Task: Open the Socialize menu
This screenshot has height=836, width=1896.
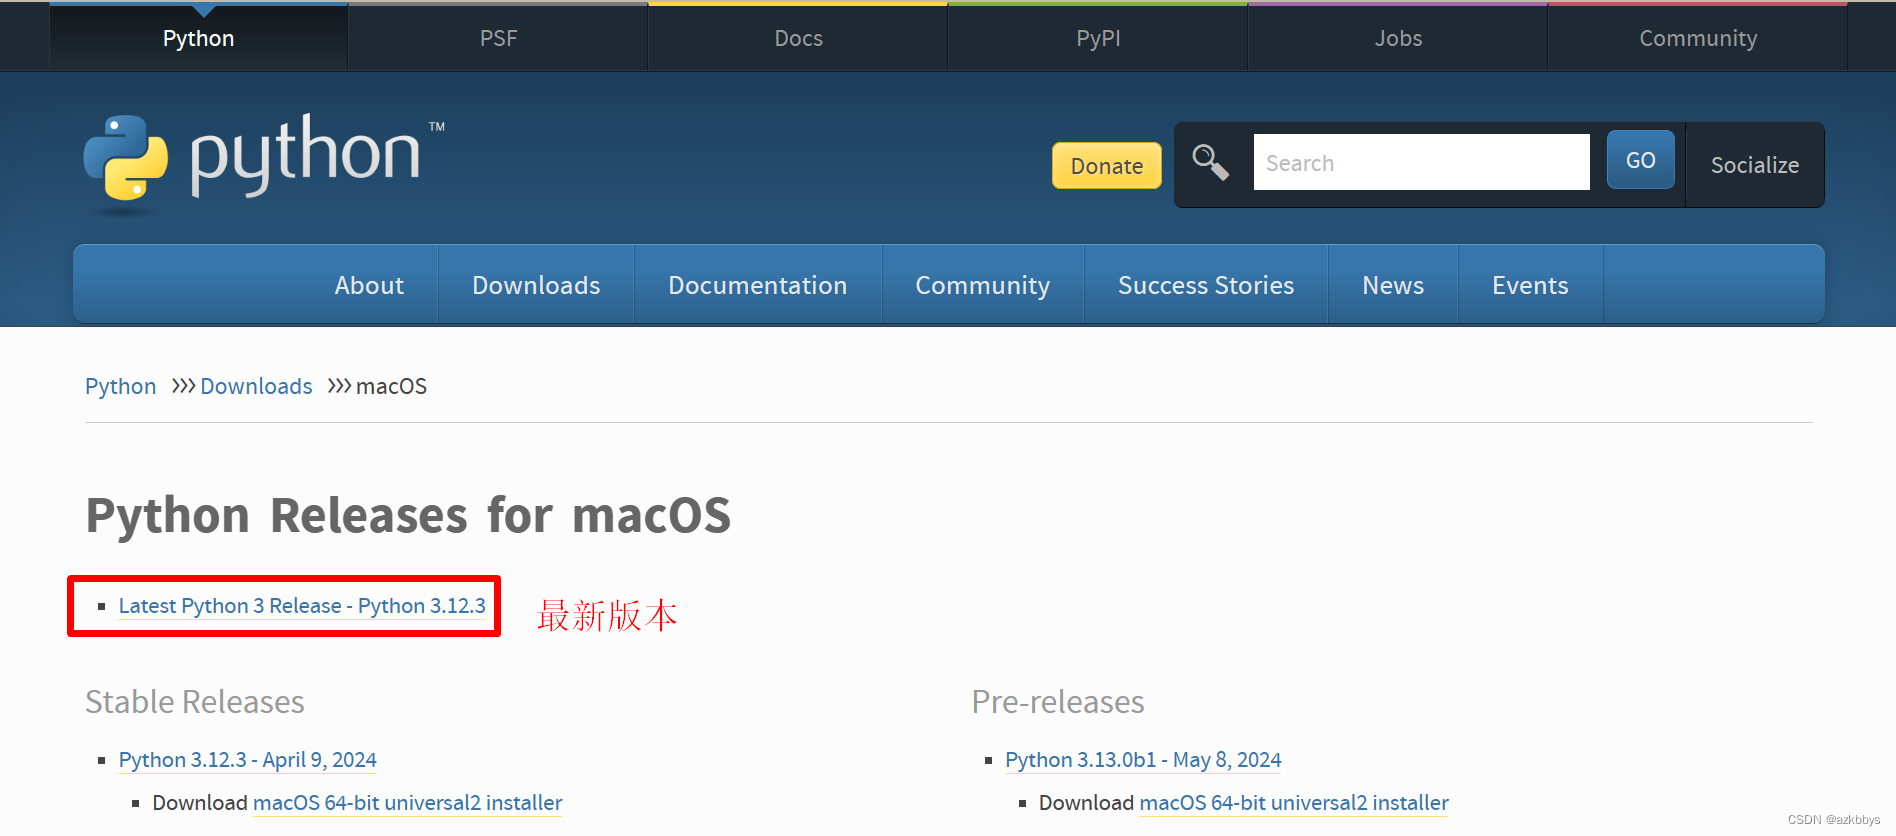Action: point(1755,165)
